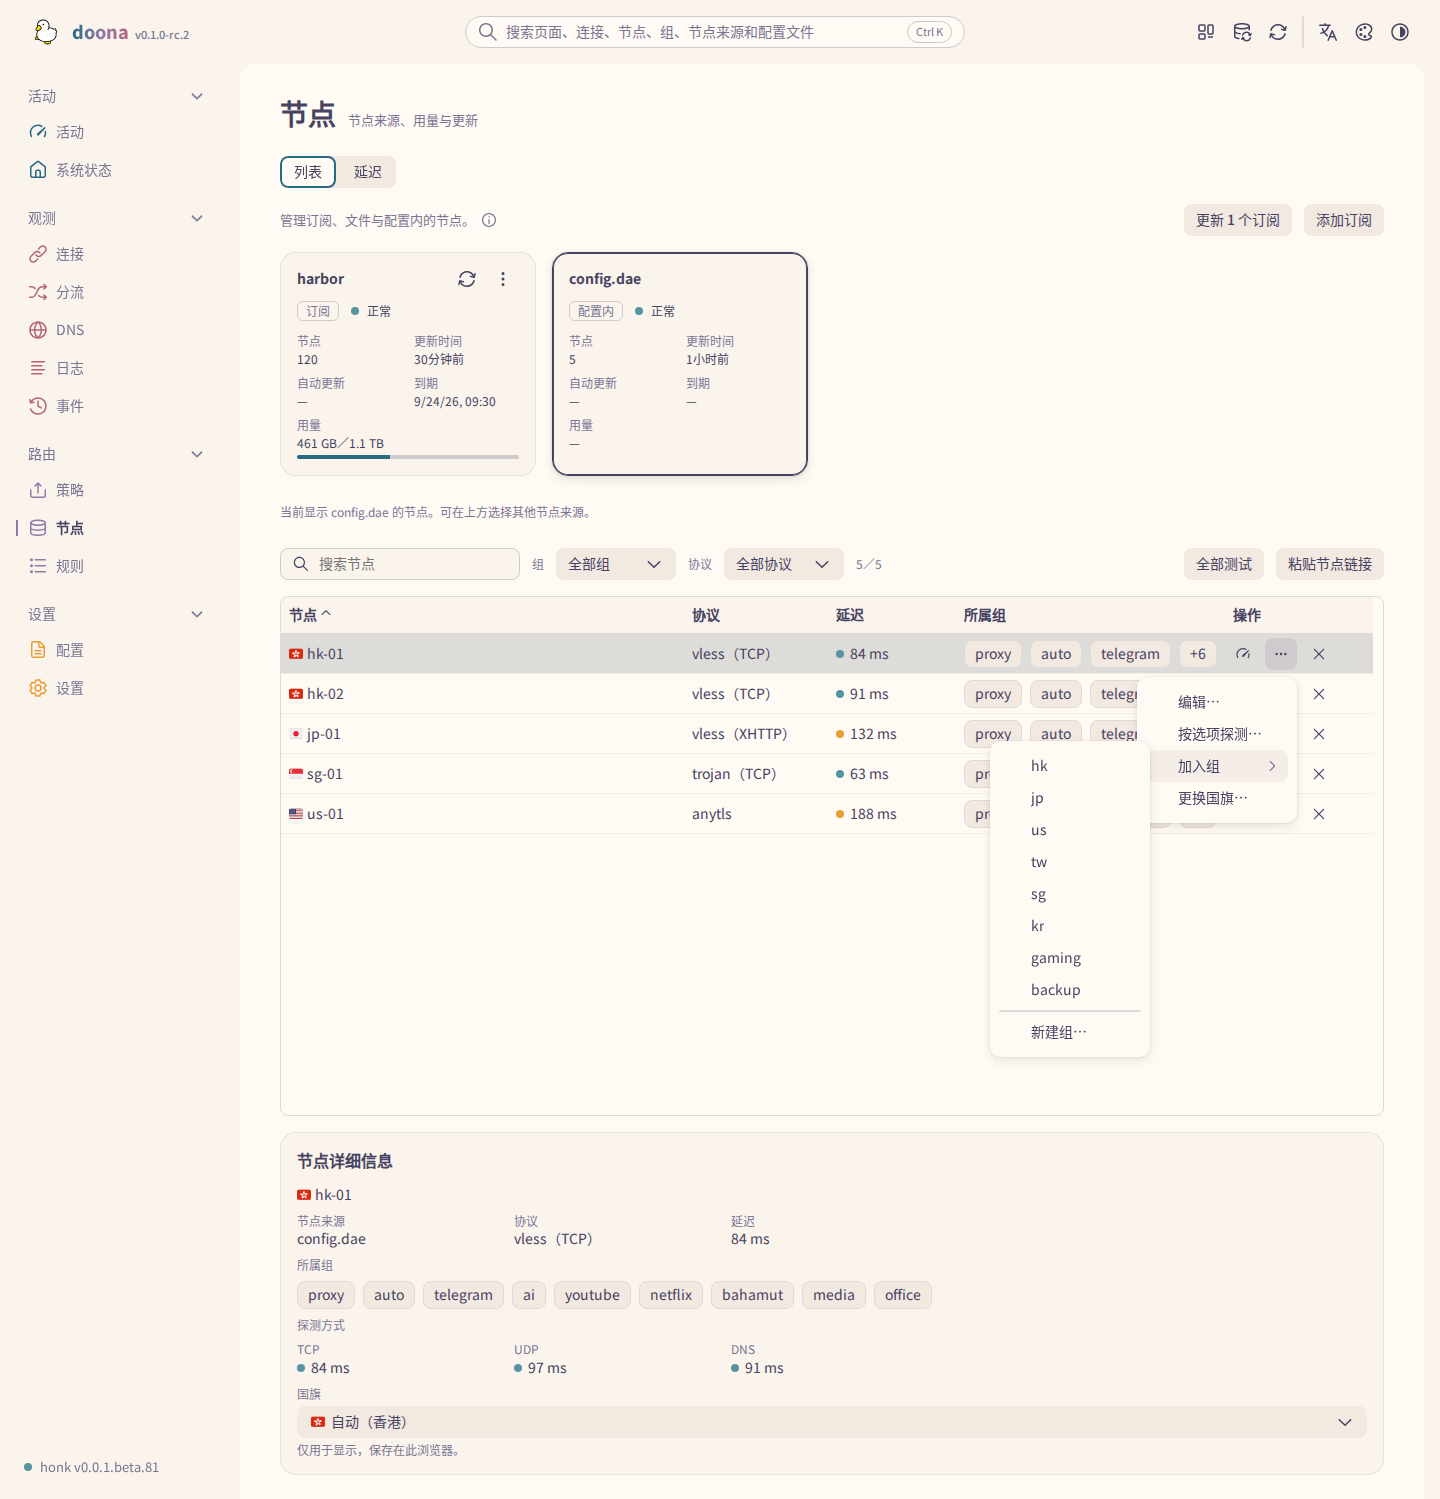Switch to the 延迟 tab
This screenshot has width=1440, height=1499.
pyautogui.click(x=368, y=172)
